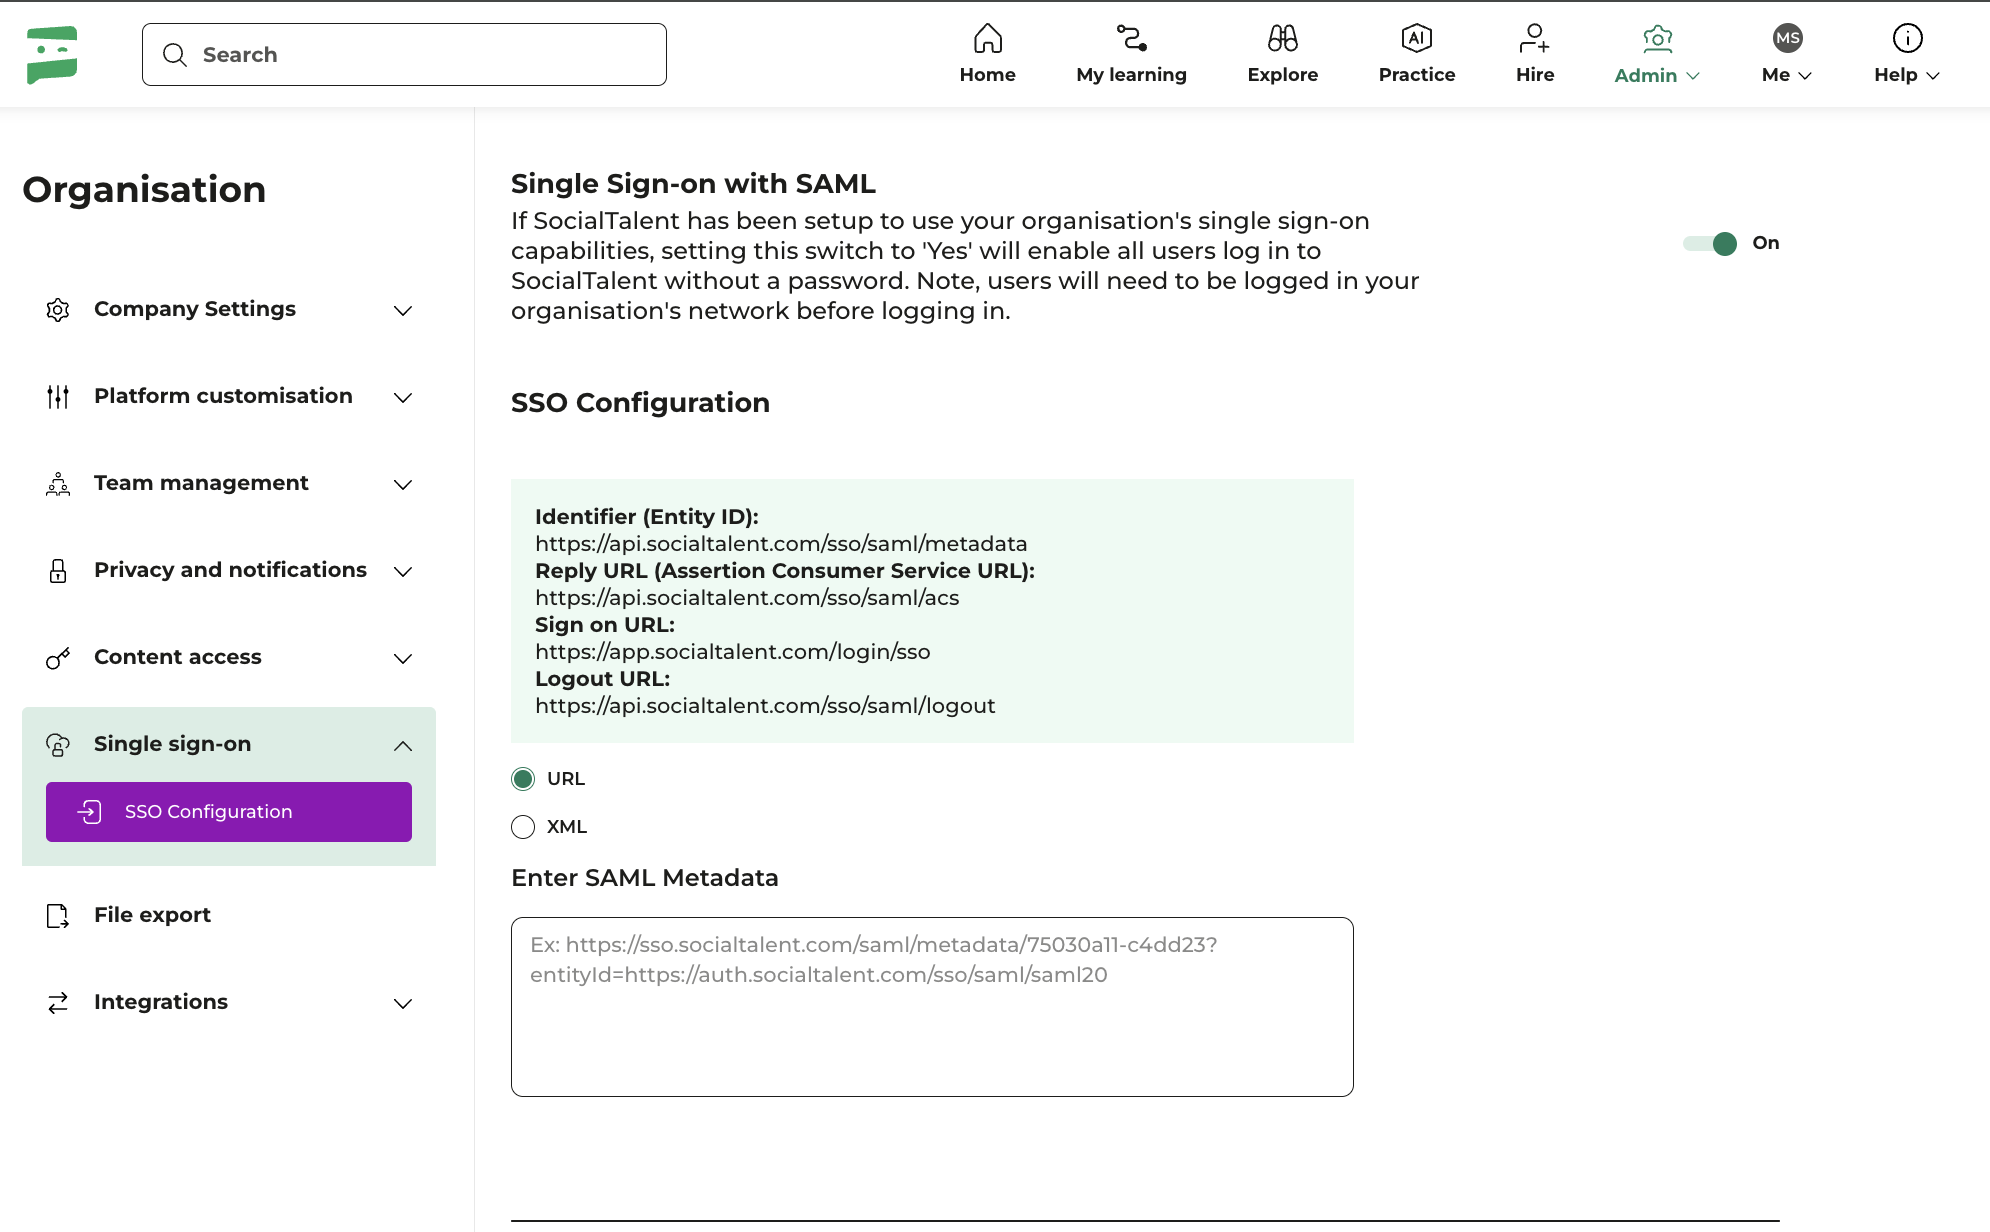Open the Hire label
Image resolution: width=1990 pixels, height=1232 pixels.
pyautogui.click(x=1534, y=75)
